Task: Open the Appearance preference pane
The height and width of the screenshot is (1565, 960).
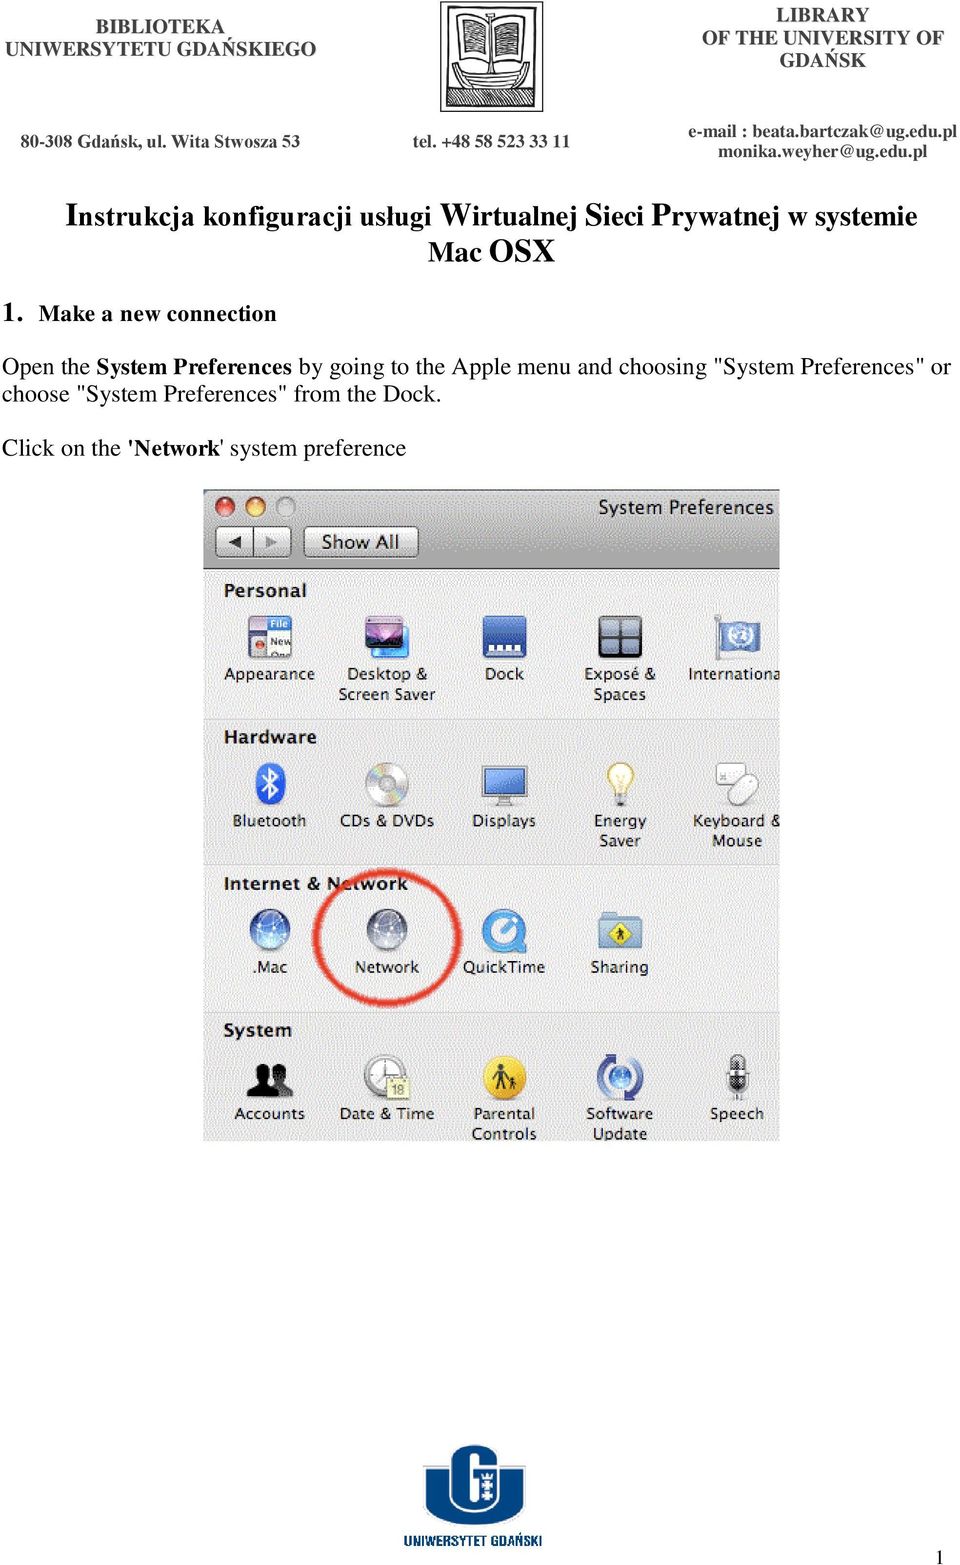Action: (x=269, y=648)
